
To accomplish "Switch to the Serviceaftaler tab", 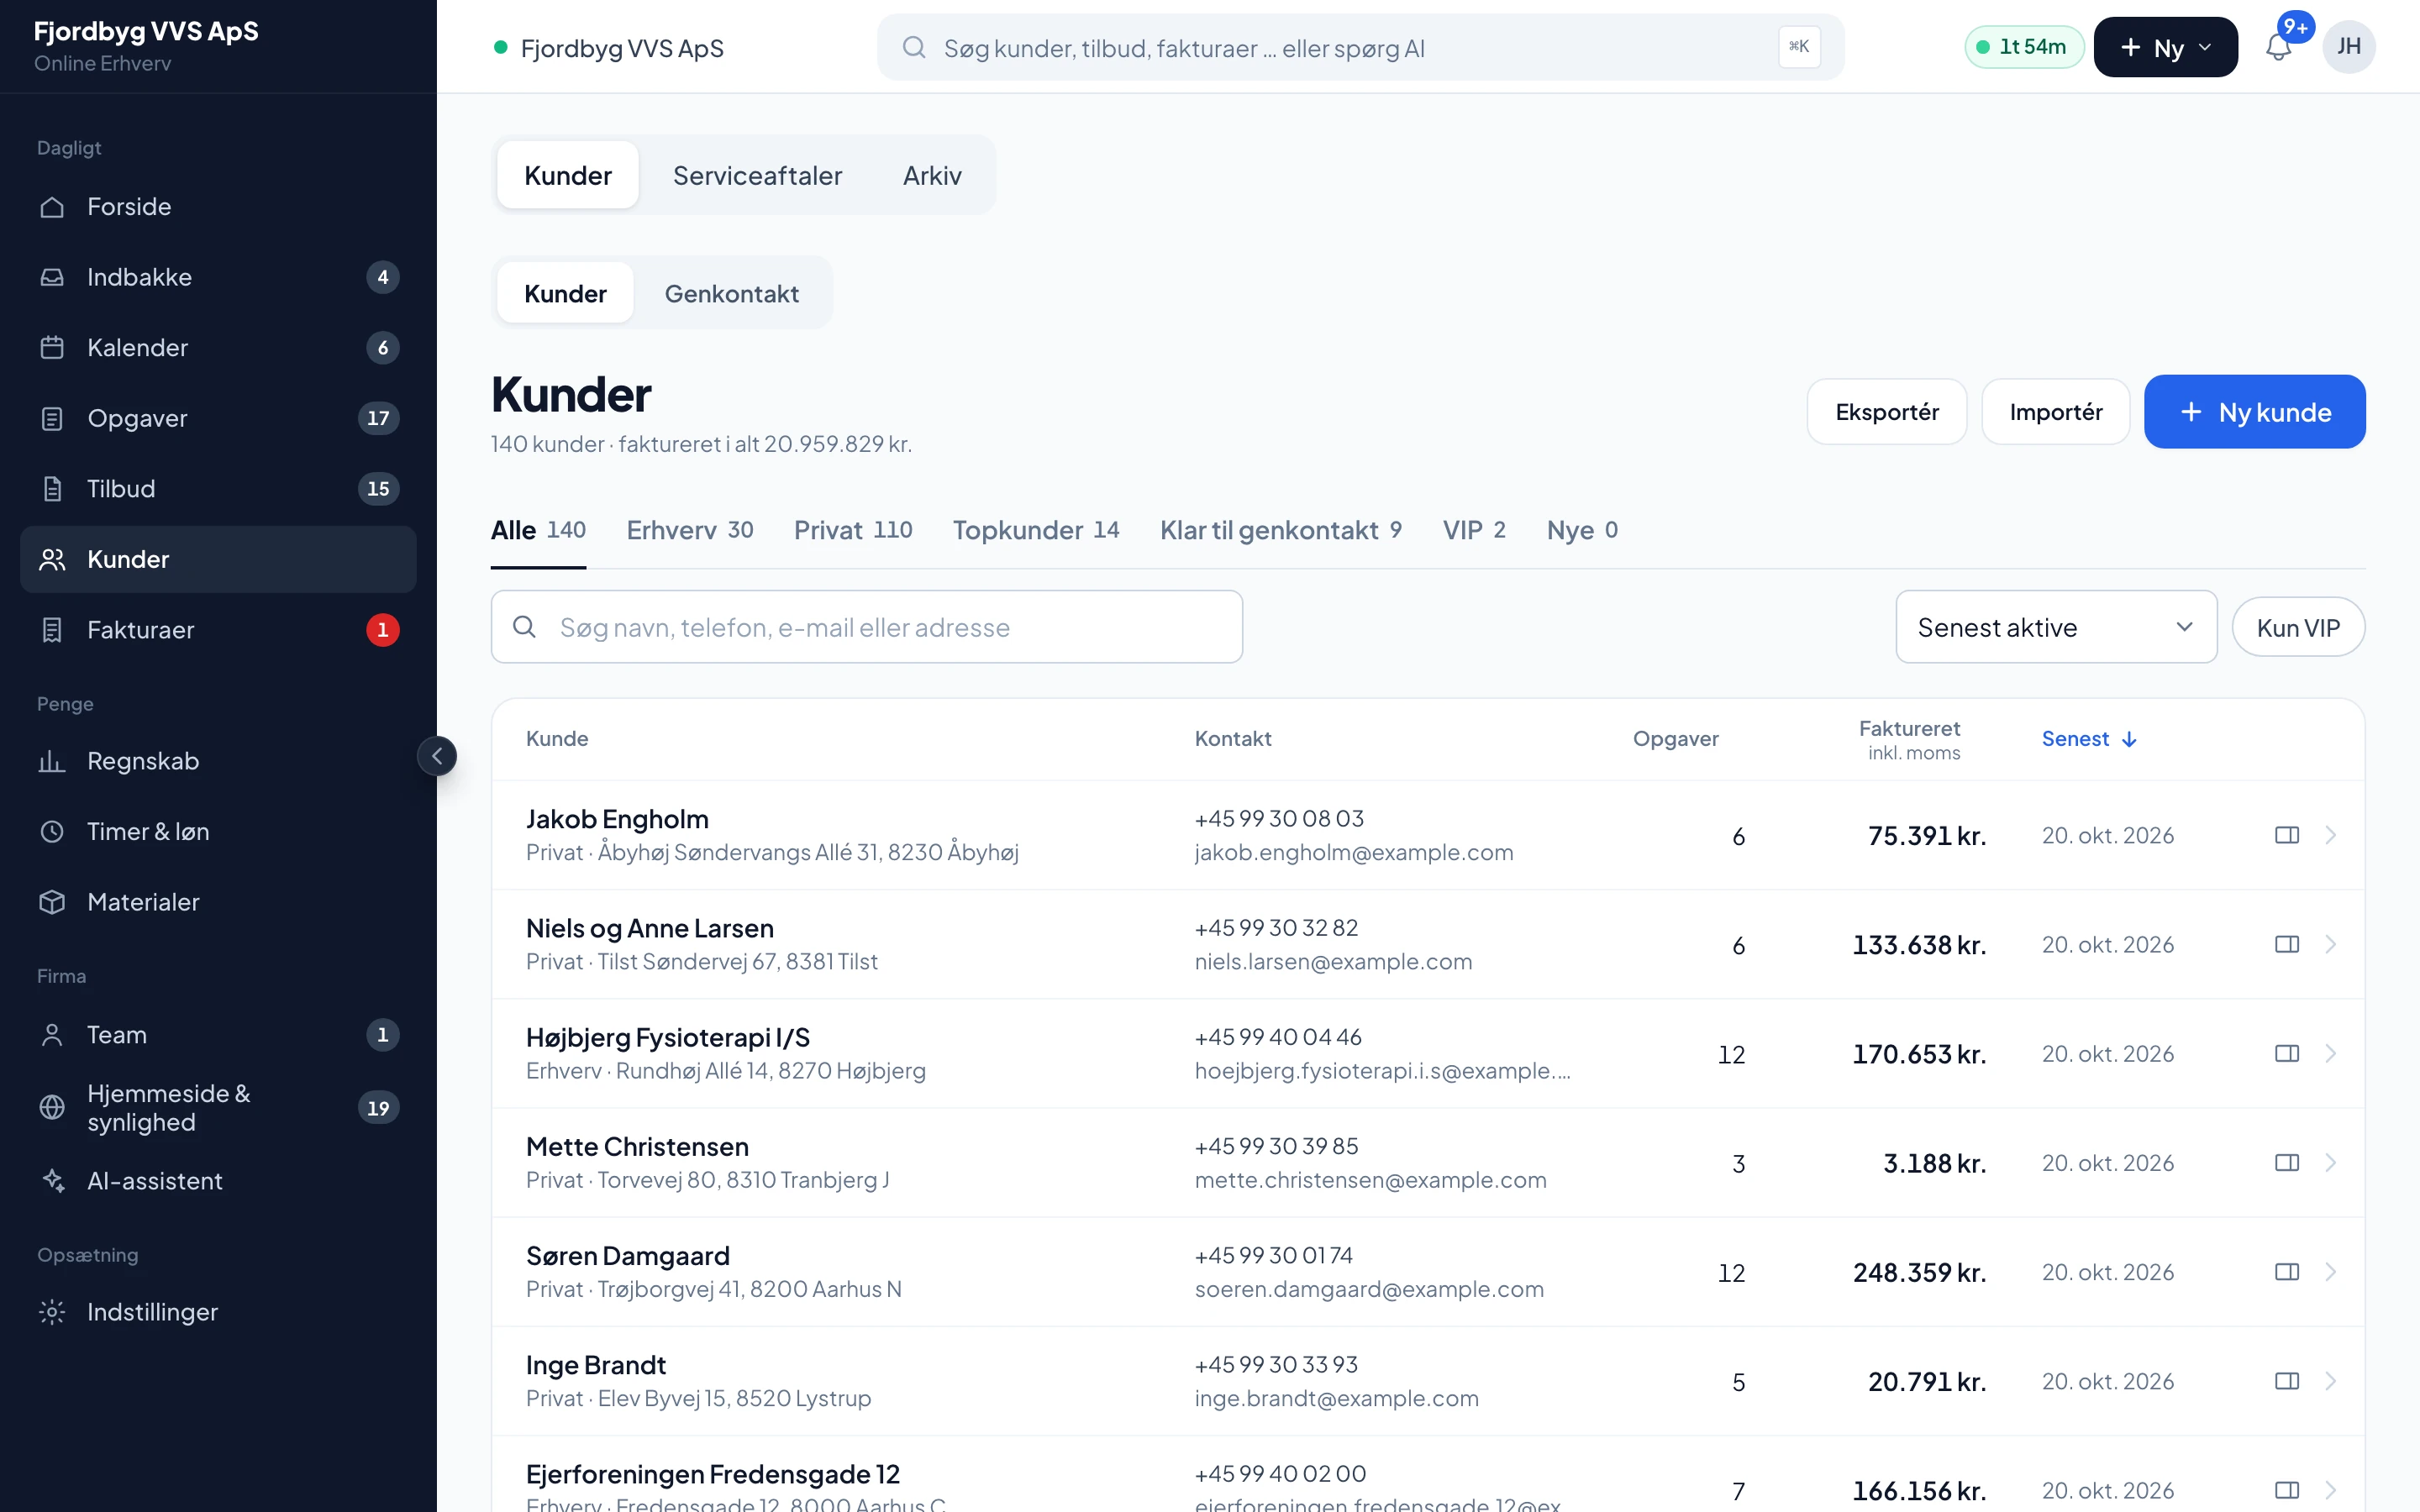I will tap(757, 175).
